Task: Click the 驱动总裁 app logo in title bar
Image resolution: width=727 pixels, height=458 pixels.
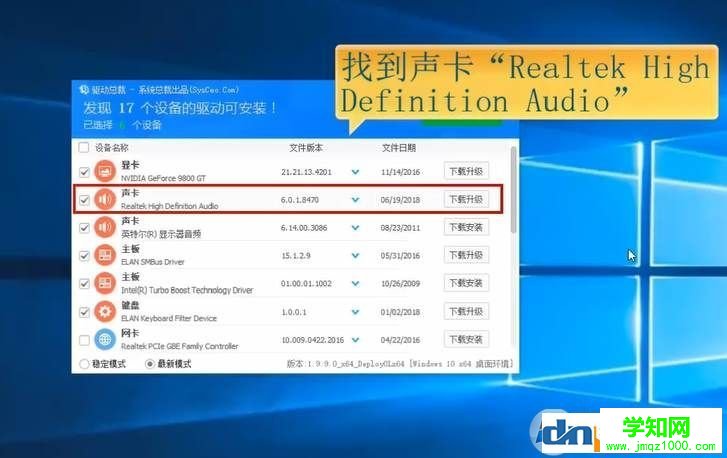Action: [x=84, y=89]
